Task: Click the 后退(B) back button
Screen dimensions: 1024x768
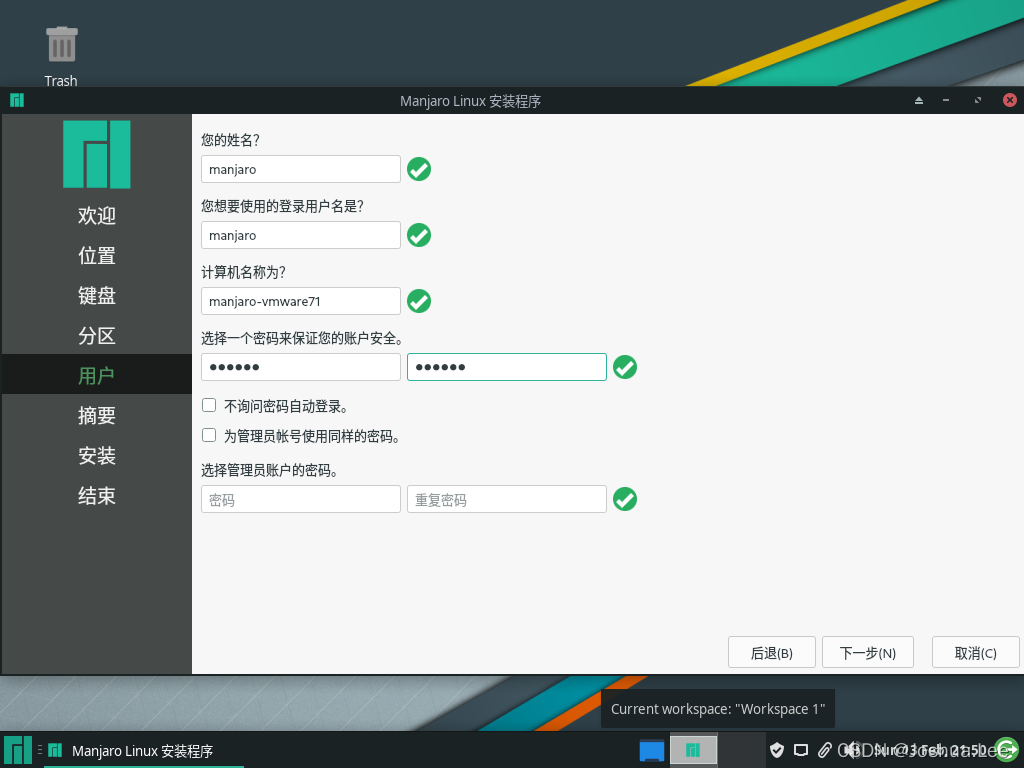Action: click(772, 652)
